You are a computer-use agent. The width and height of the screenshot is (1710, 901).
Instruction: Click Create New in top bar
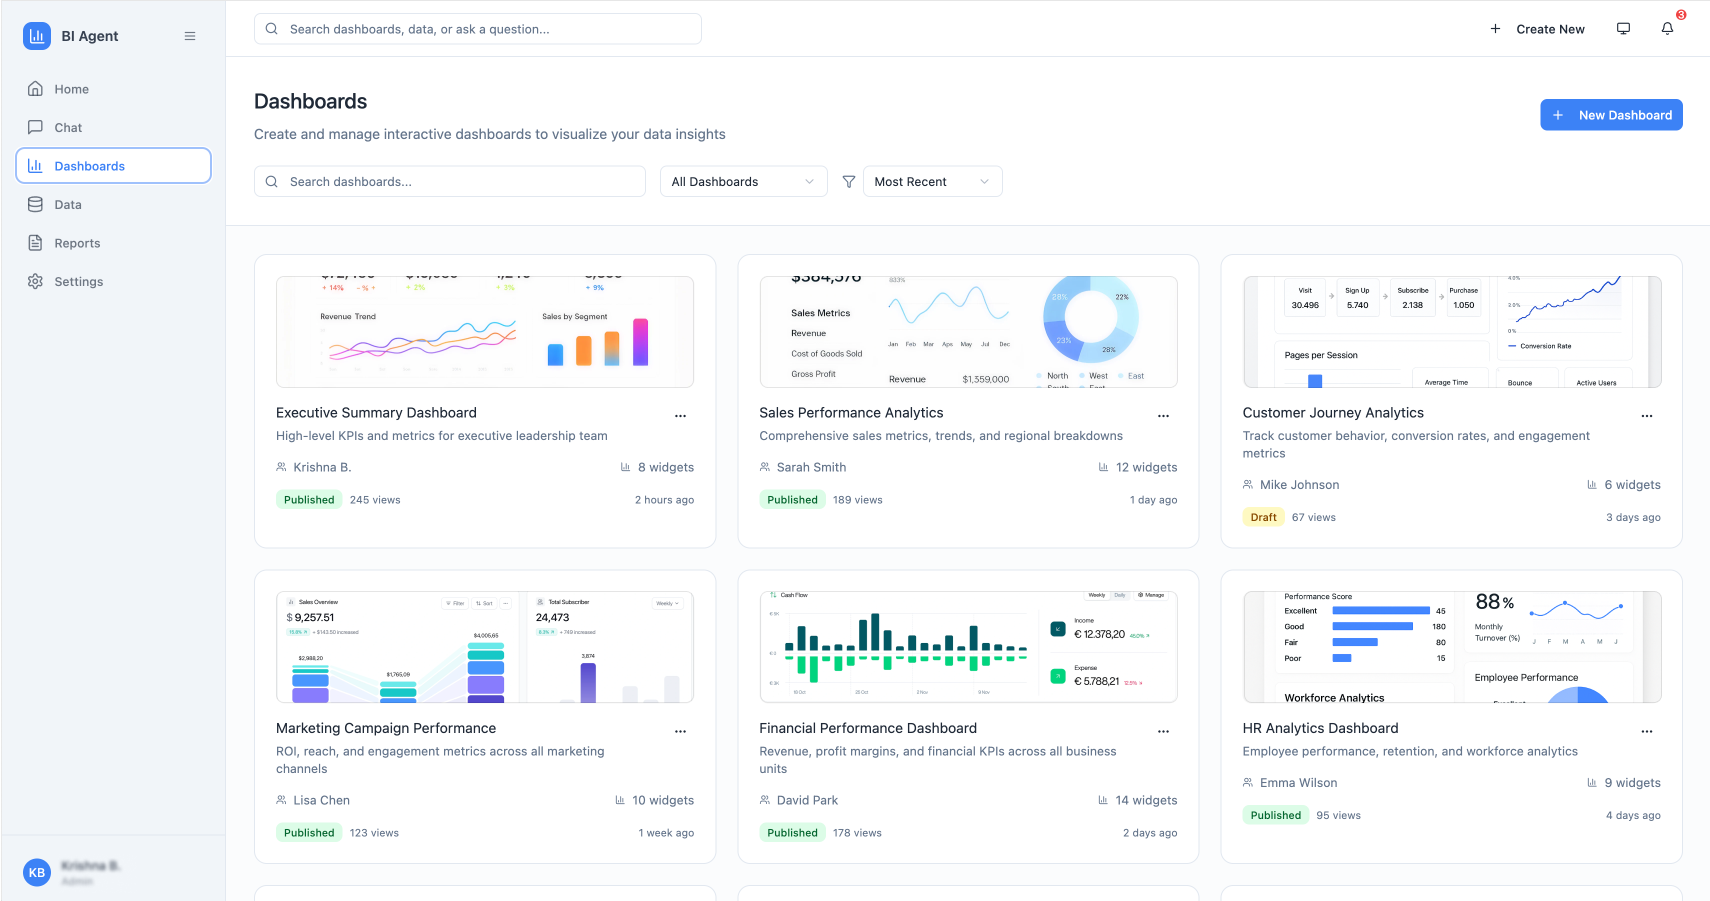coord(1537,29)
